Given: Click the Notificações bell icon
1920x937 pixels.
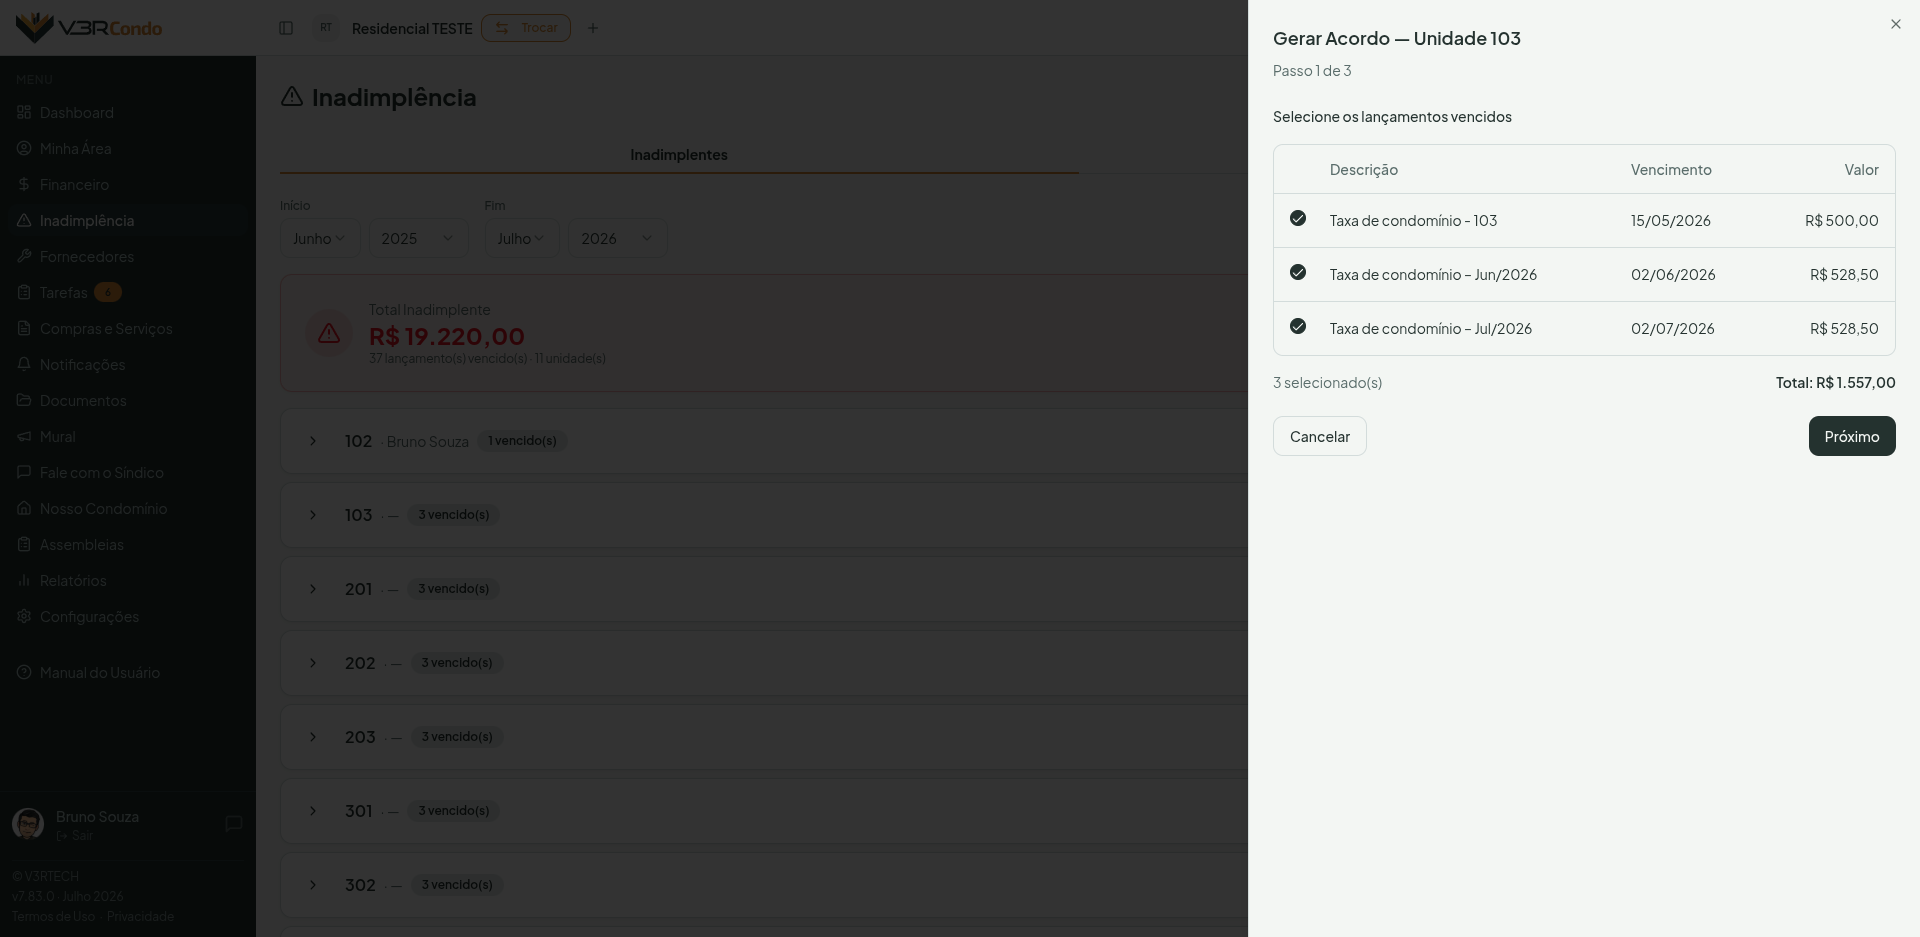Looking at the screenshot, I should [24, 364].
